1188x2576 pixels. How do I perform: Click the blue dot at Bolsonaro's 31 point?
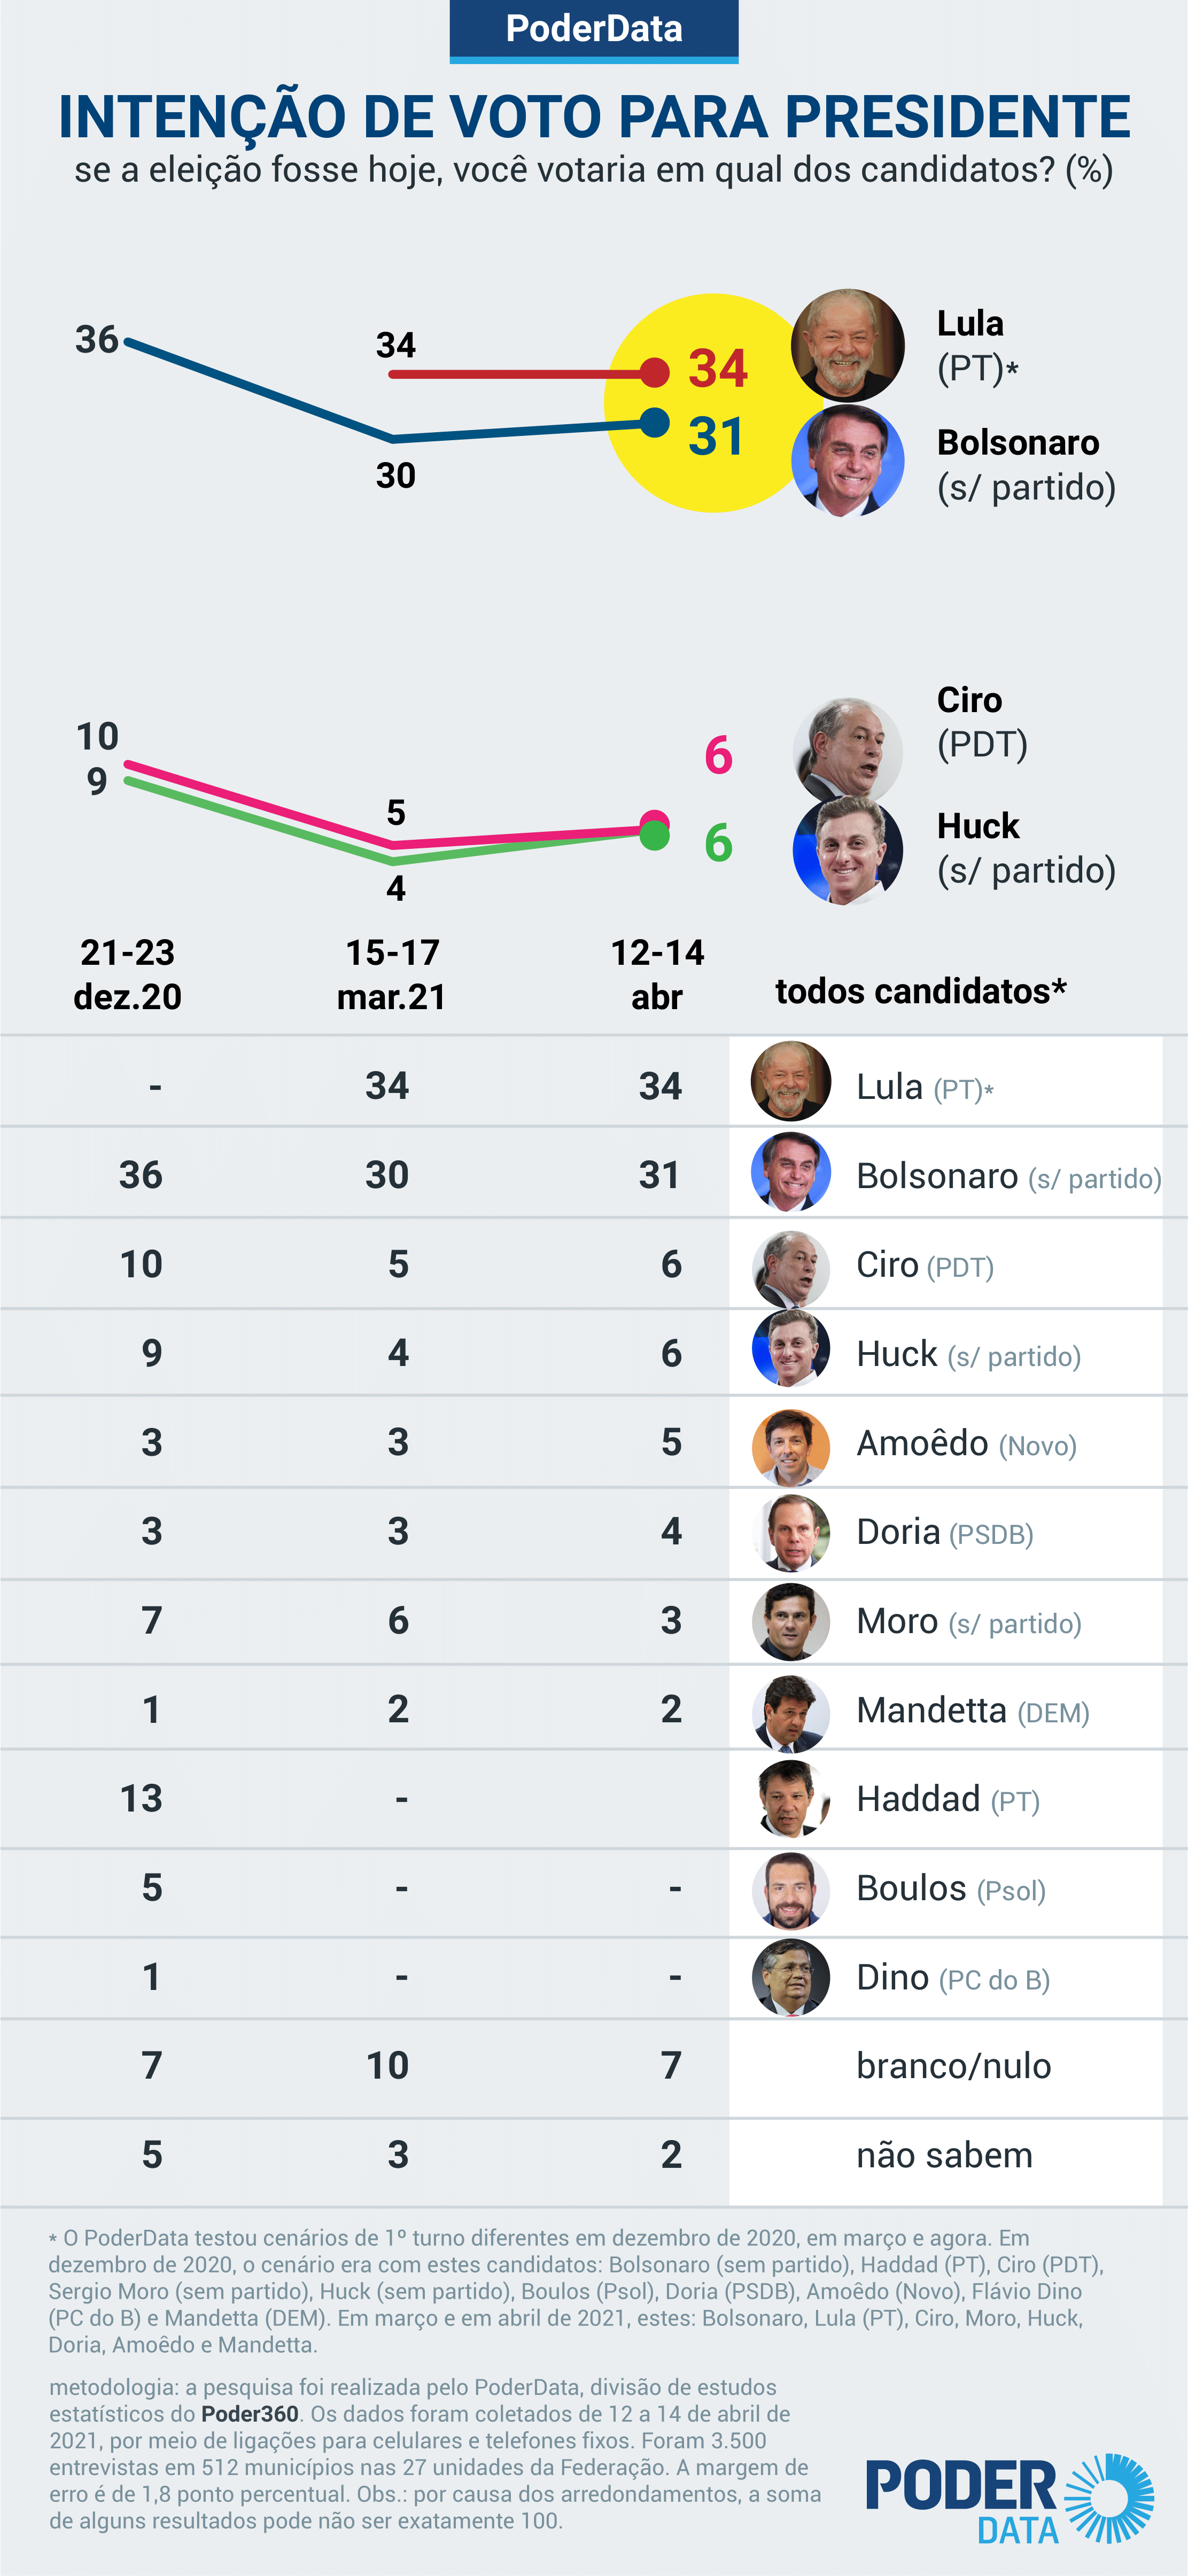click(x=654, y=423)
